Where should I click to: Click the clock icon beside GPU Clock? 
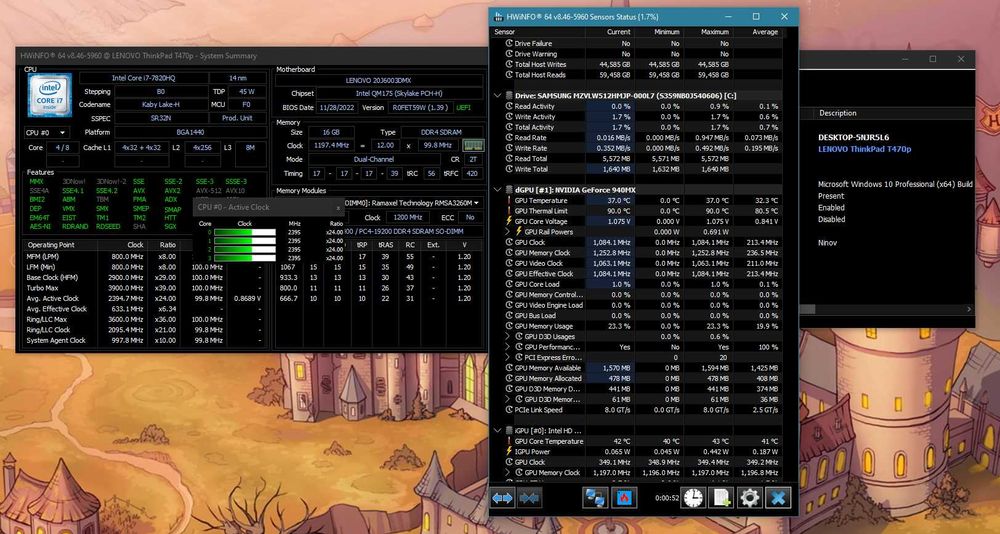509,242
